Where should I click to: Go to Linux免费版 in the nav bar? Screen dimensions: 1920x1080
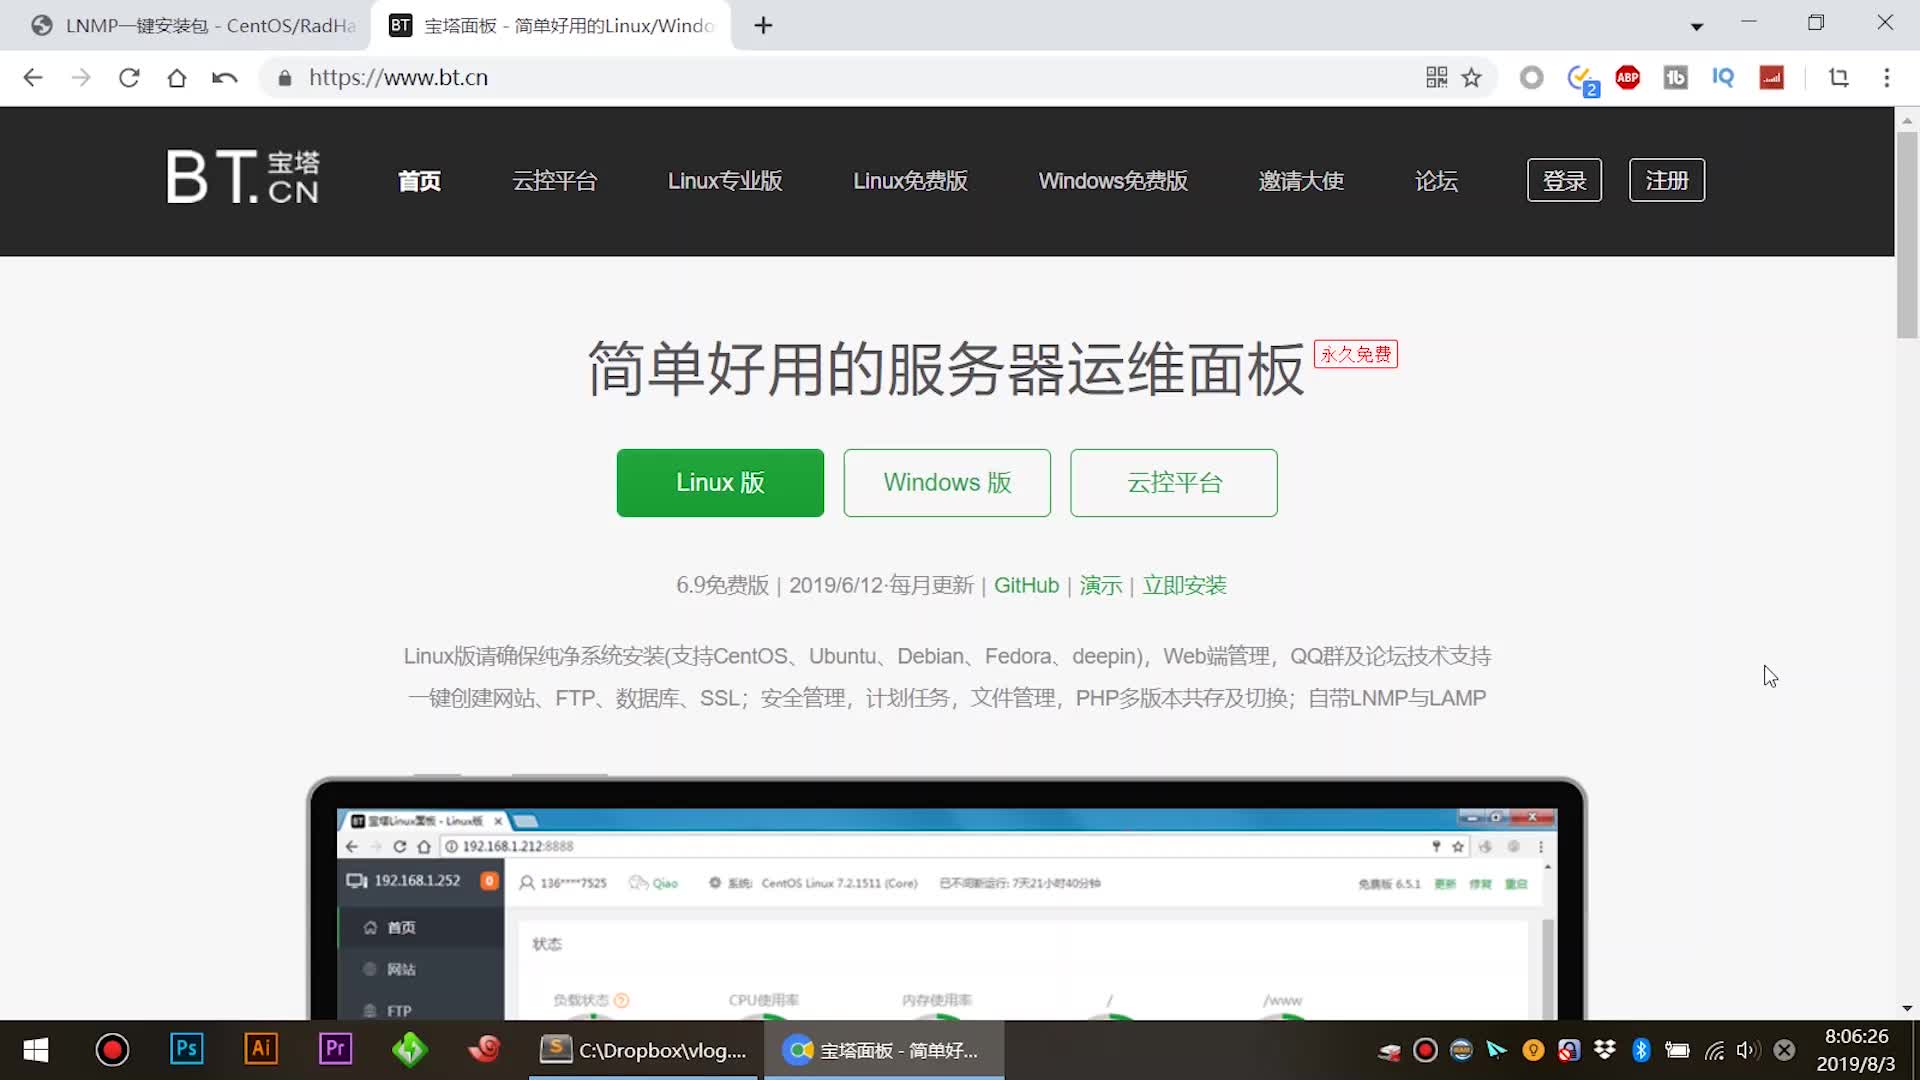(910, 181)
